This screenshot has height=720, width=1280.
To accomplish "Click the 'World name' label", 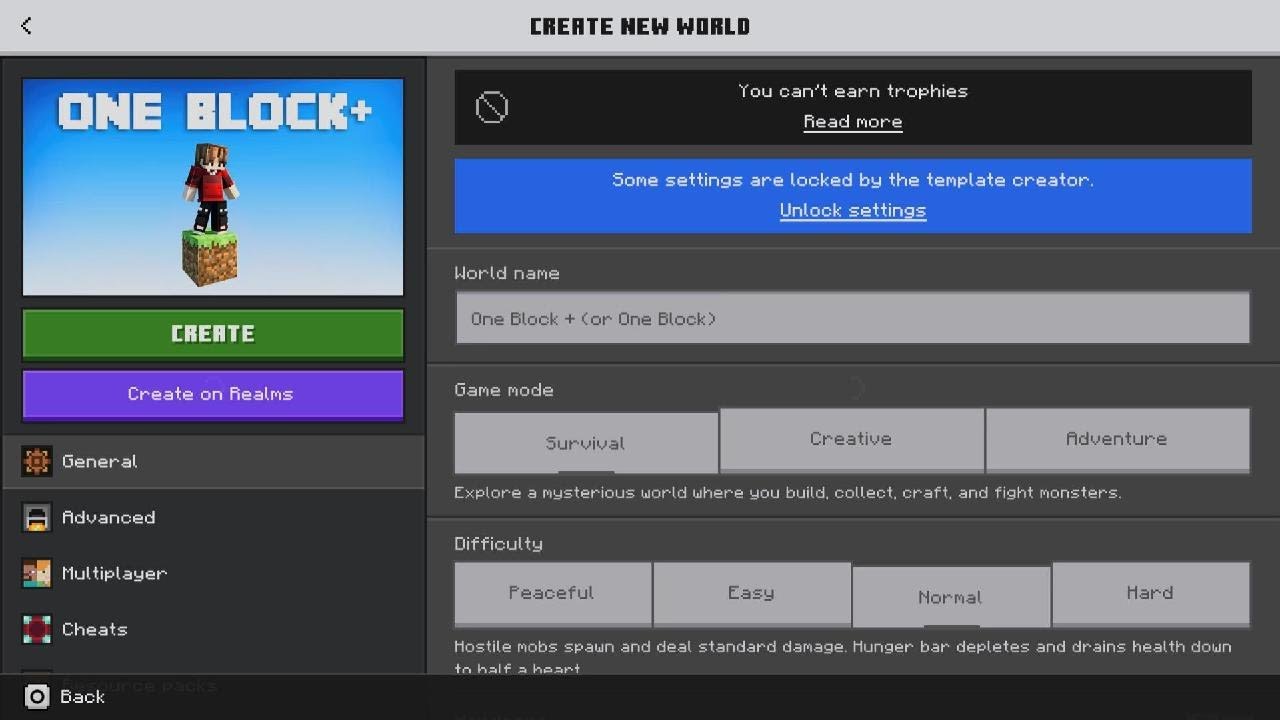I will click(507, 273).
